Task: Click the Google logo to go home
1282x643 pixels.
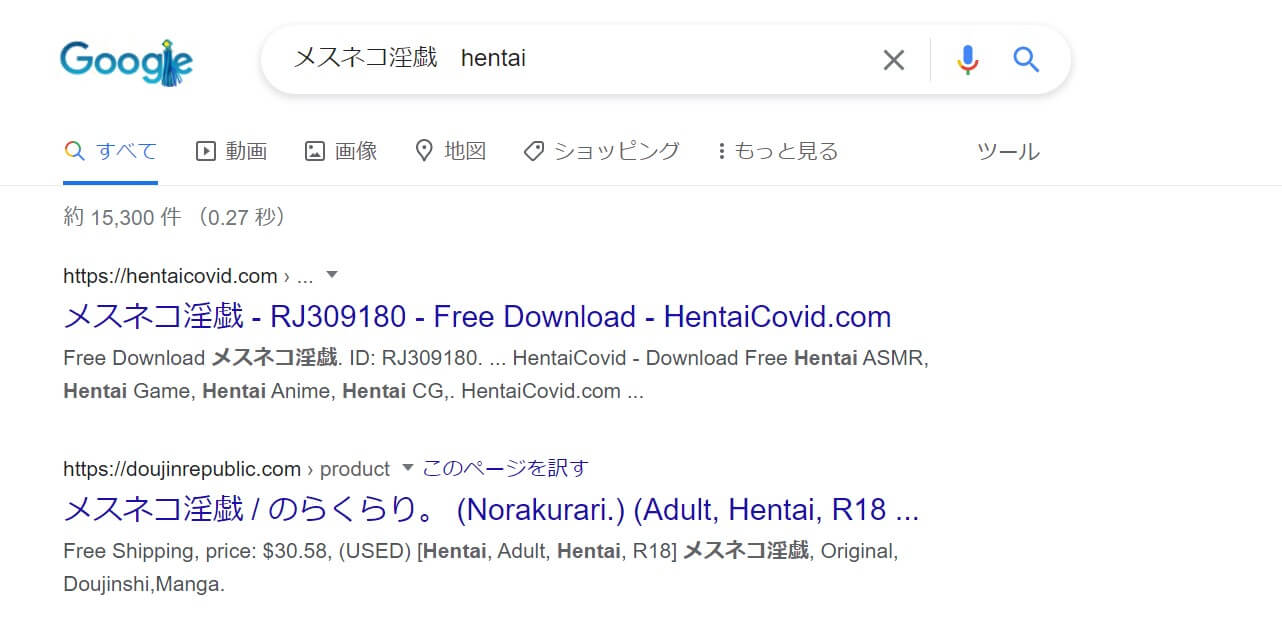Action: point(126,62)
